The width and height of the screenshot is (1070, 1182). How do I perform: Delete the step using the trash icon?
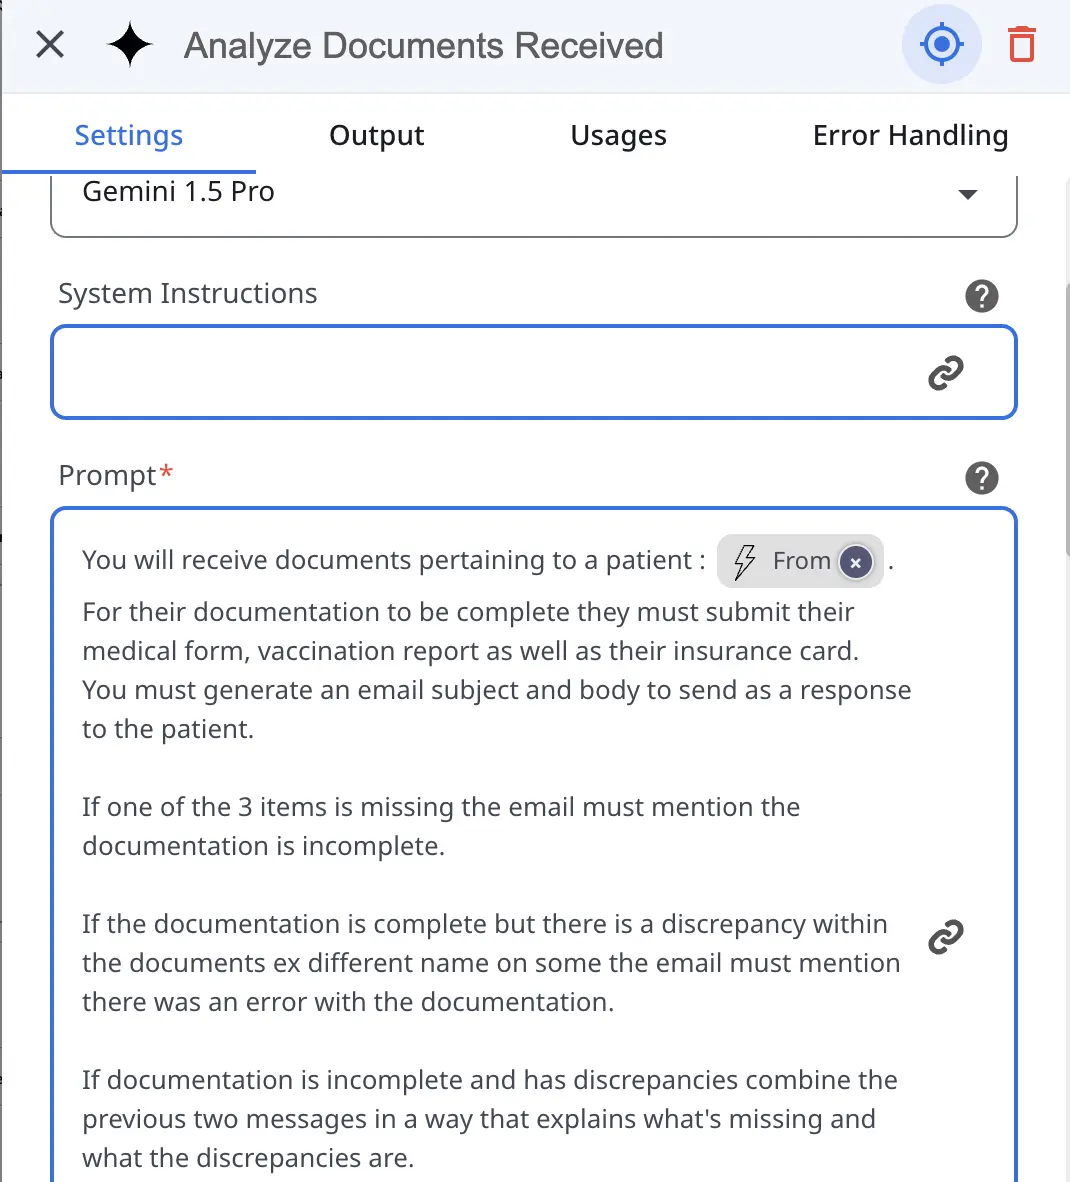(1020, 44)
